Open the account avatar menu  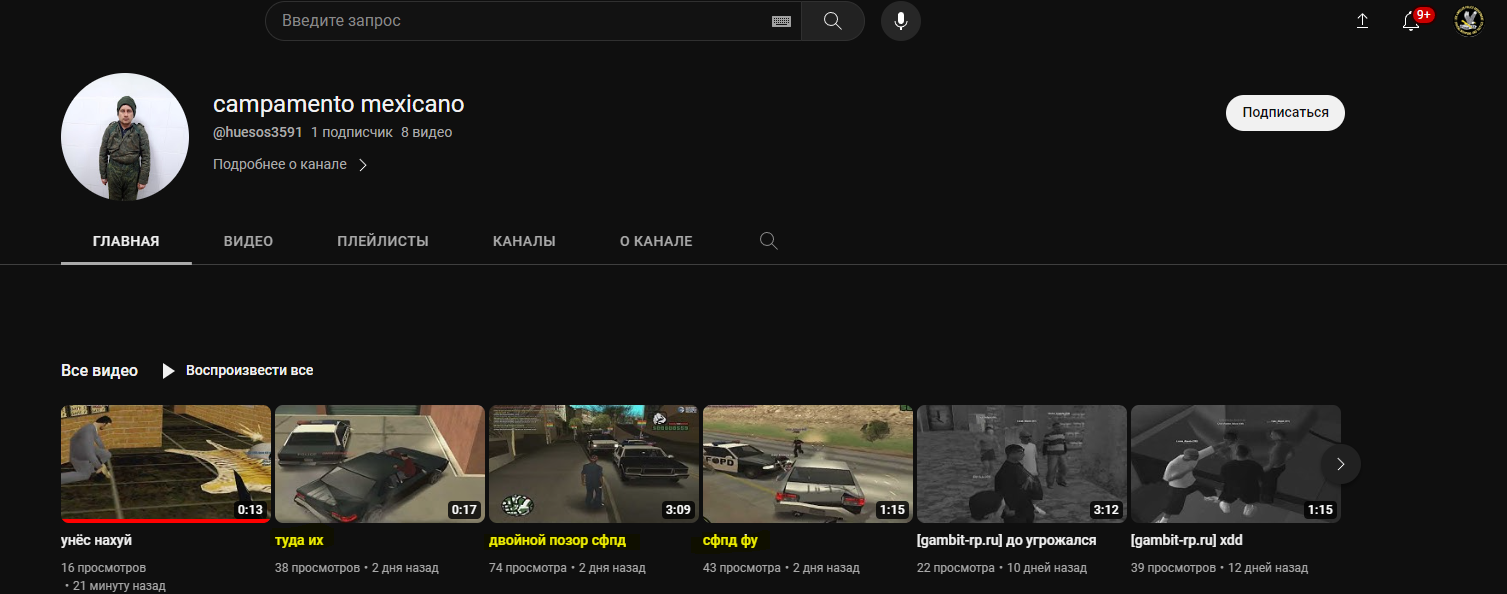click(x=1468, y=21)
